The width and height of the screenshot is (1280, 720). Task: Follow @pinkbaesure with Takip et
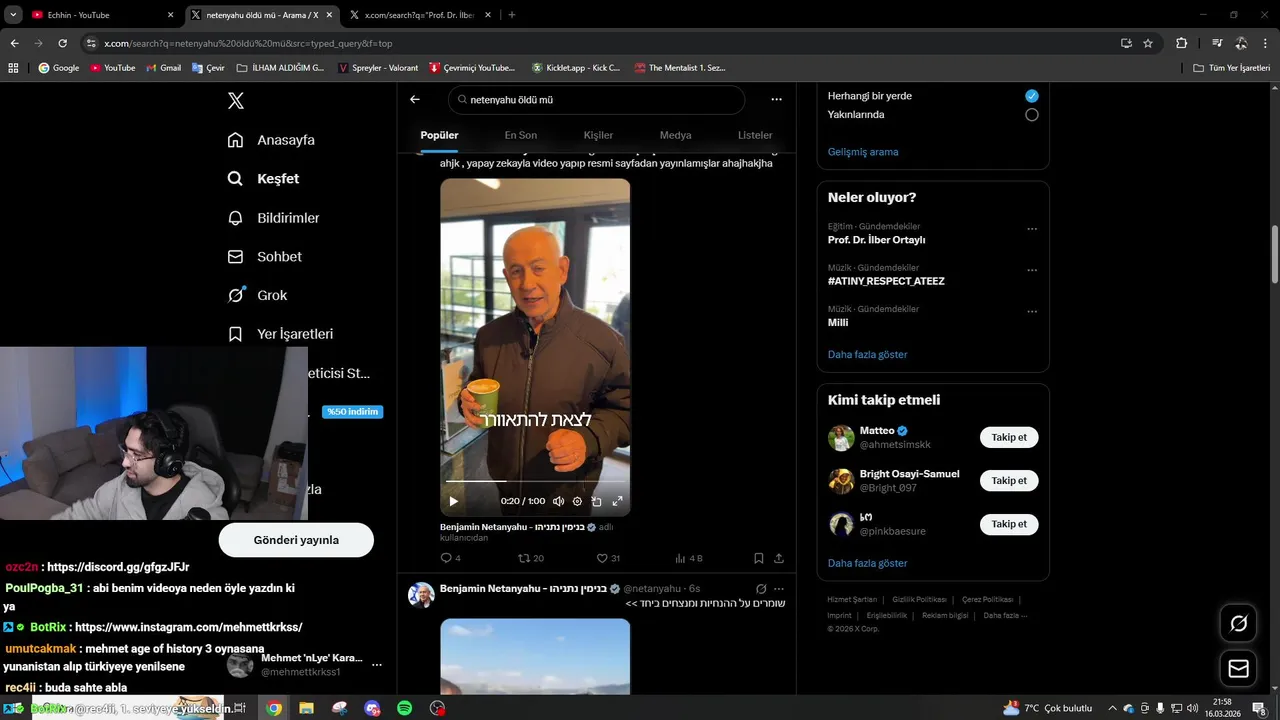tap(1009, 524)
